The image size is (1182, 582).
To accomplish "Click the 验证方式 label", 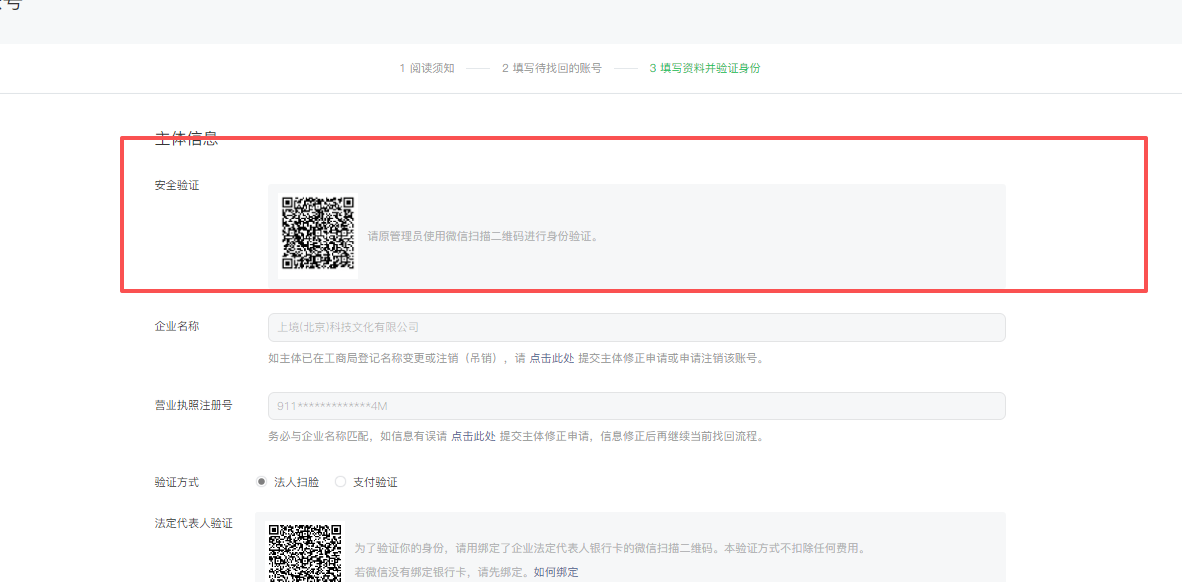I will (177, 482).
